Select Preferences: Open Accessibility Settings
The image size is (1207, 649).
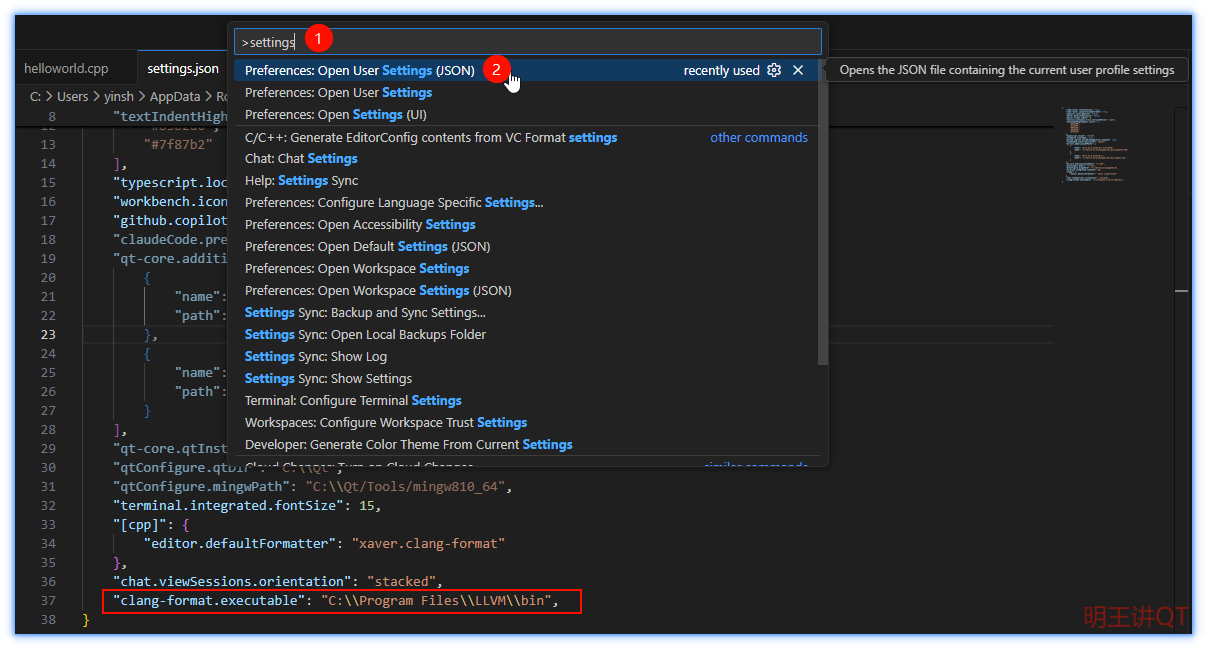(360, 225)
